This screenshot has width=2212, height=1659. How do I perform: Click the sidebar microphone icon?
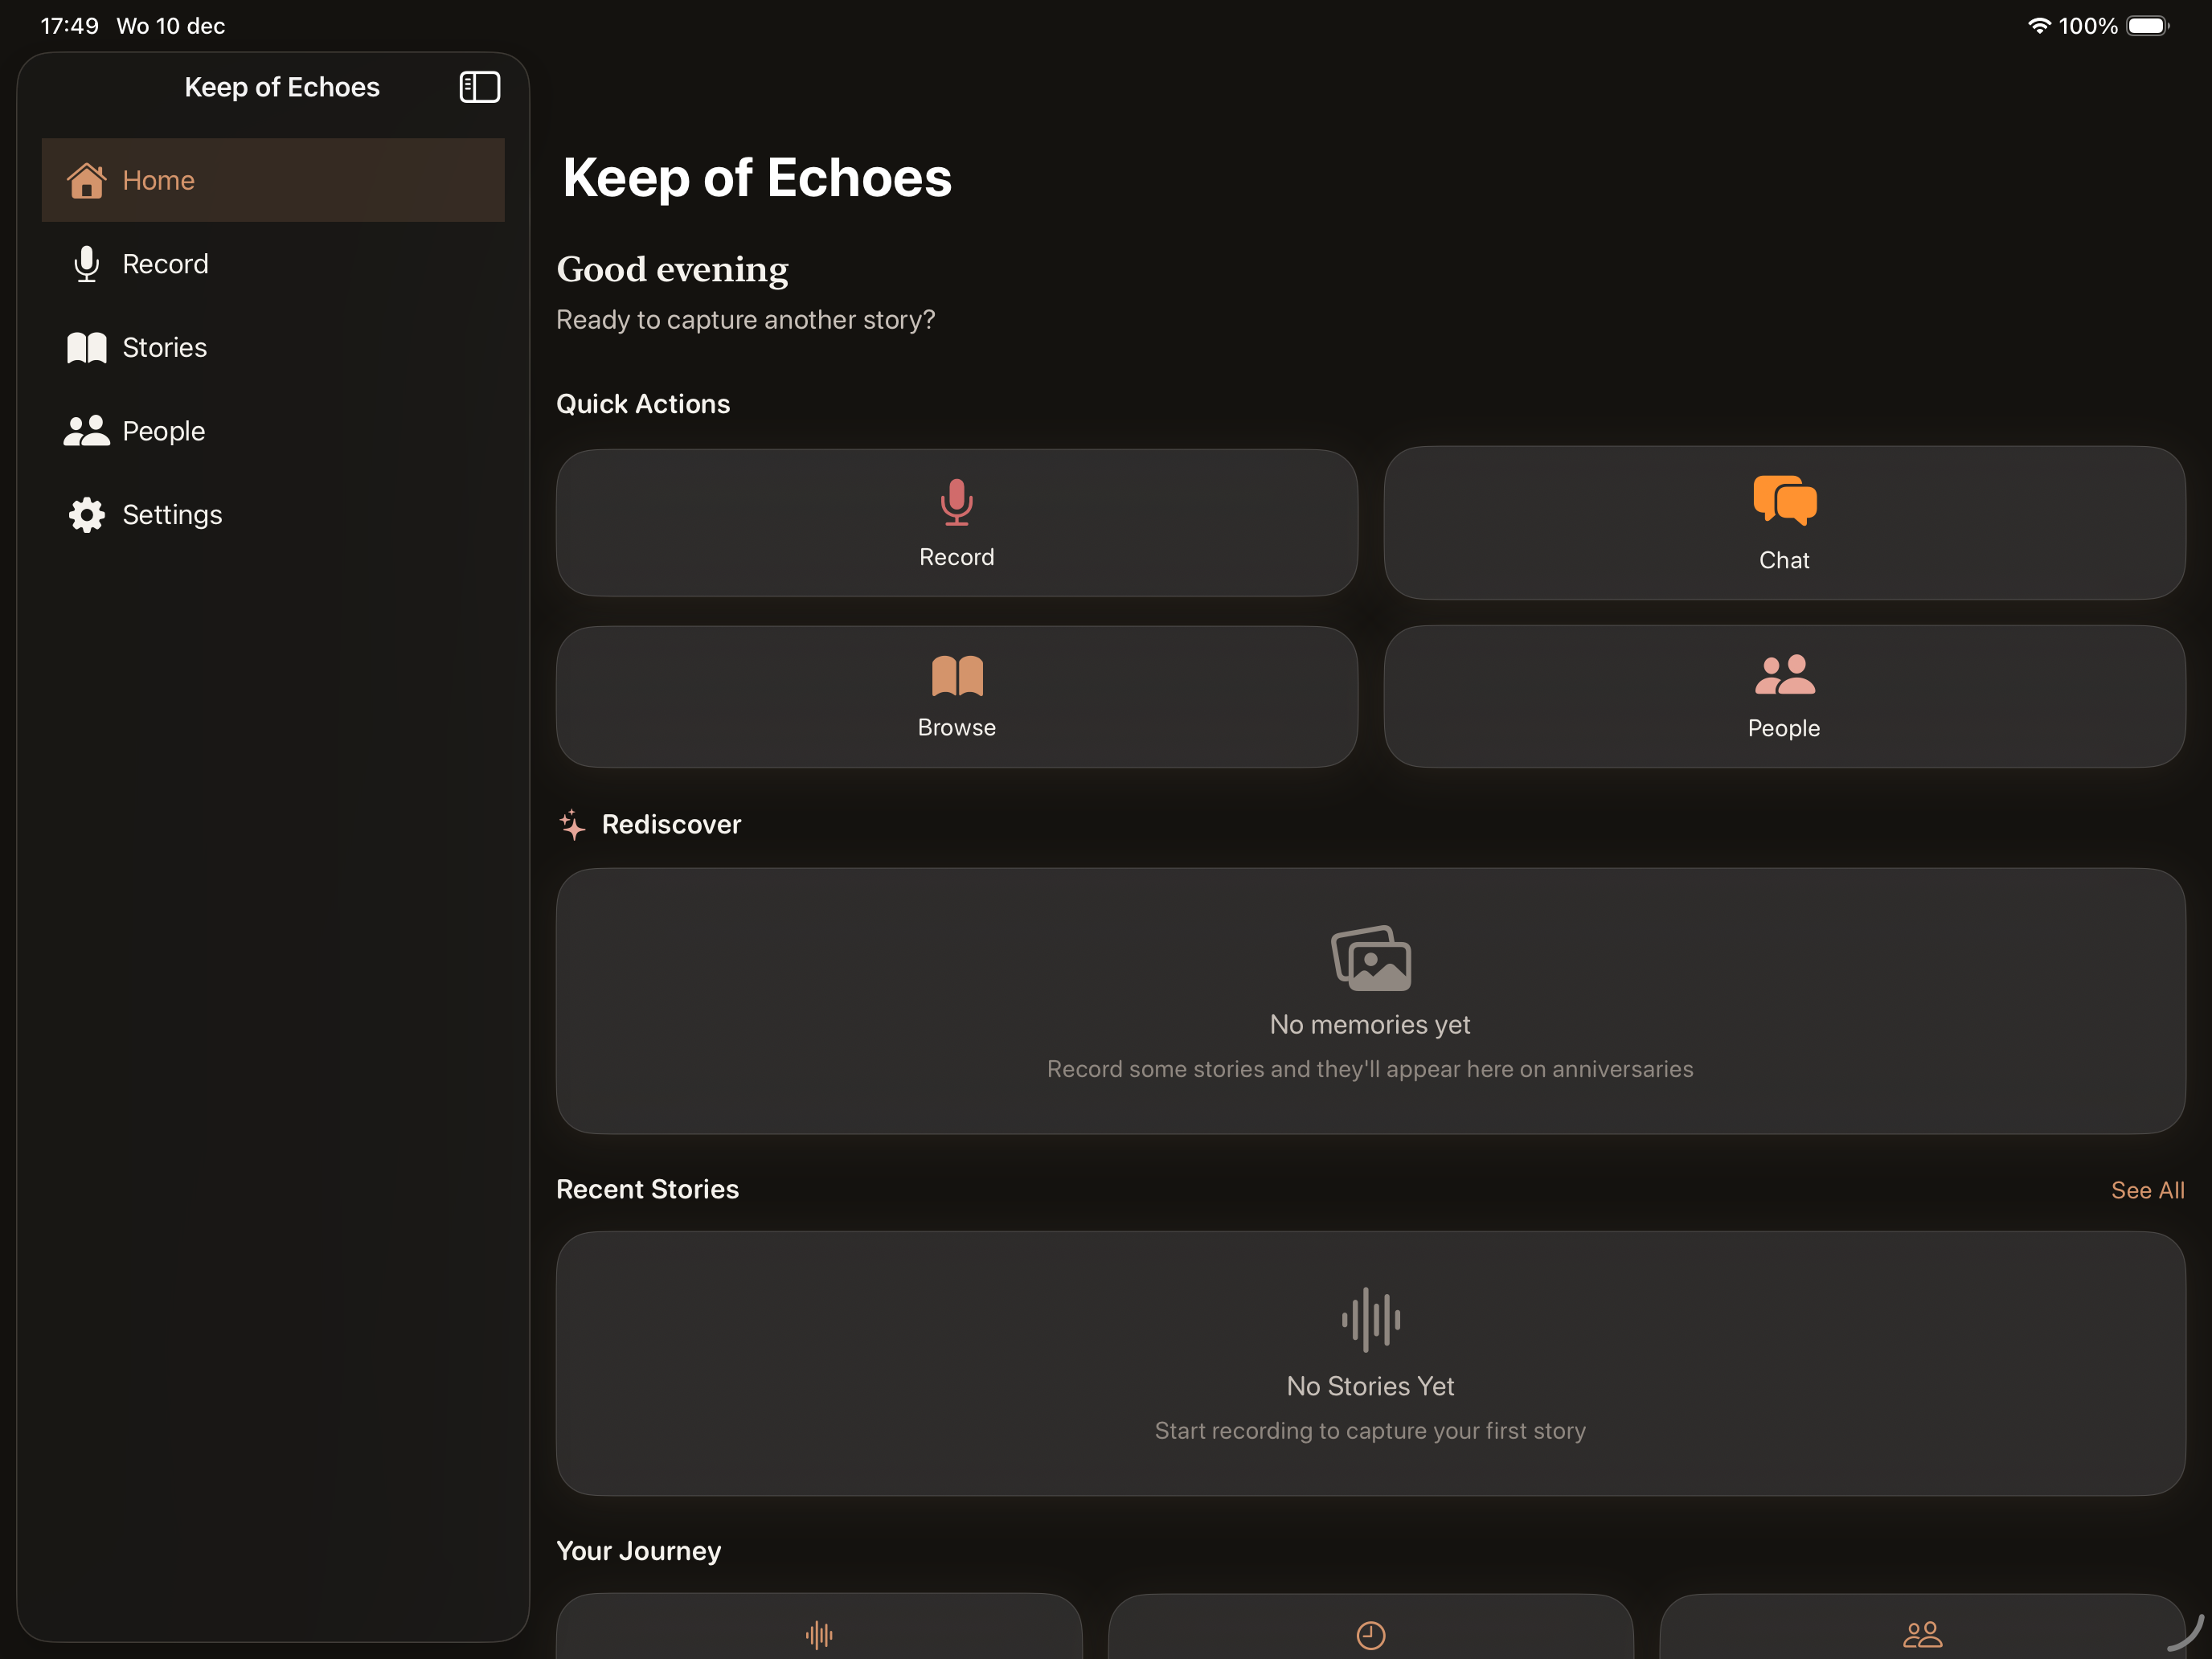coord(86,264)
